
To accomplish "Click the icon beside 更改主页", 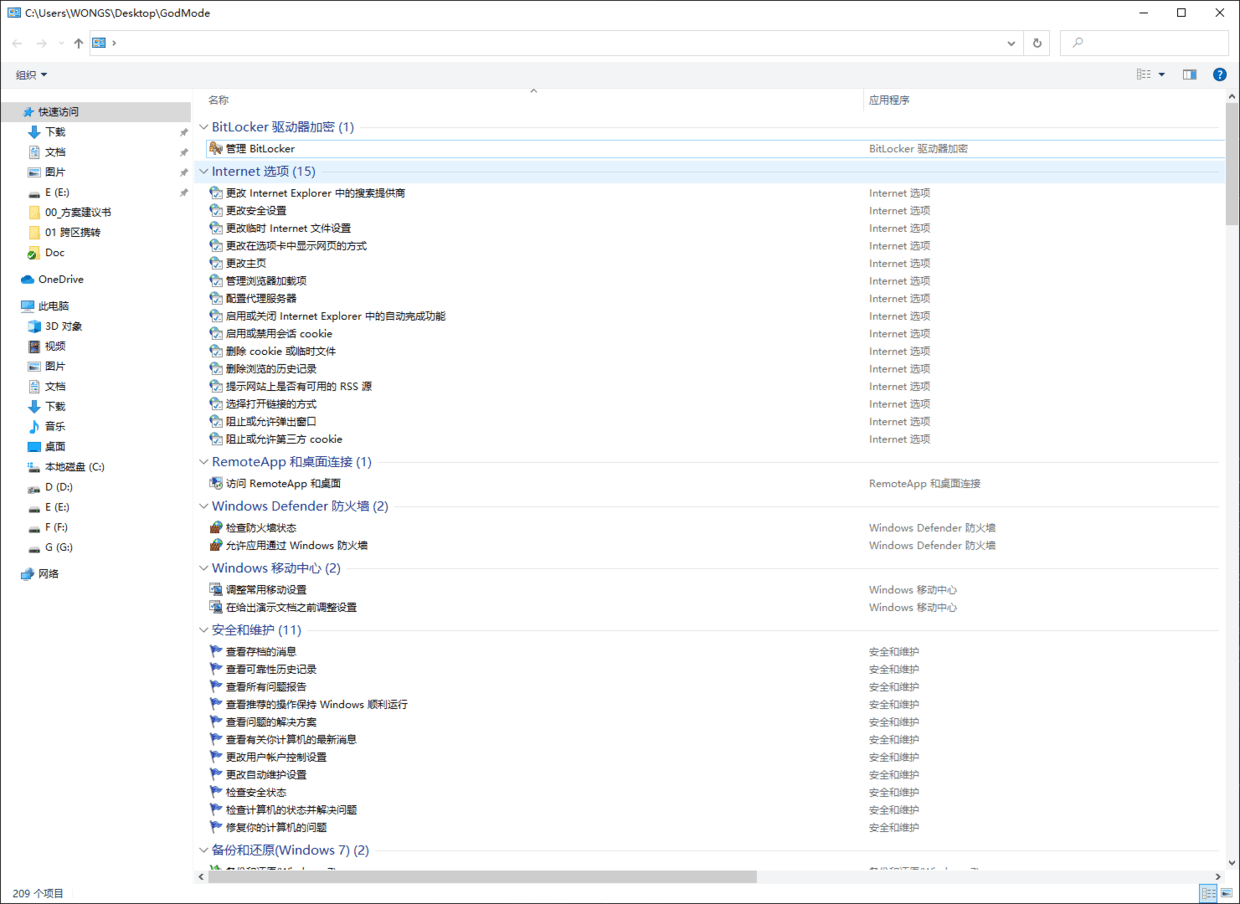I will click(x=215, y=263).
